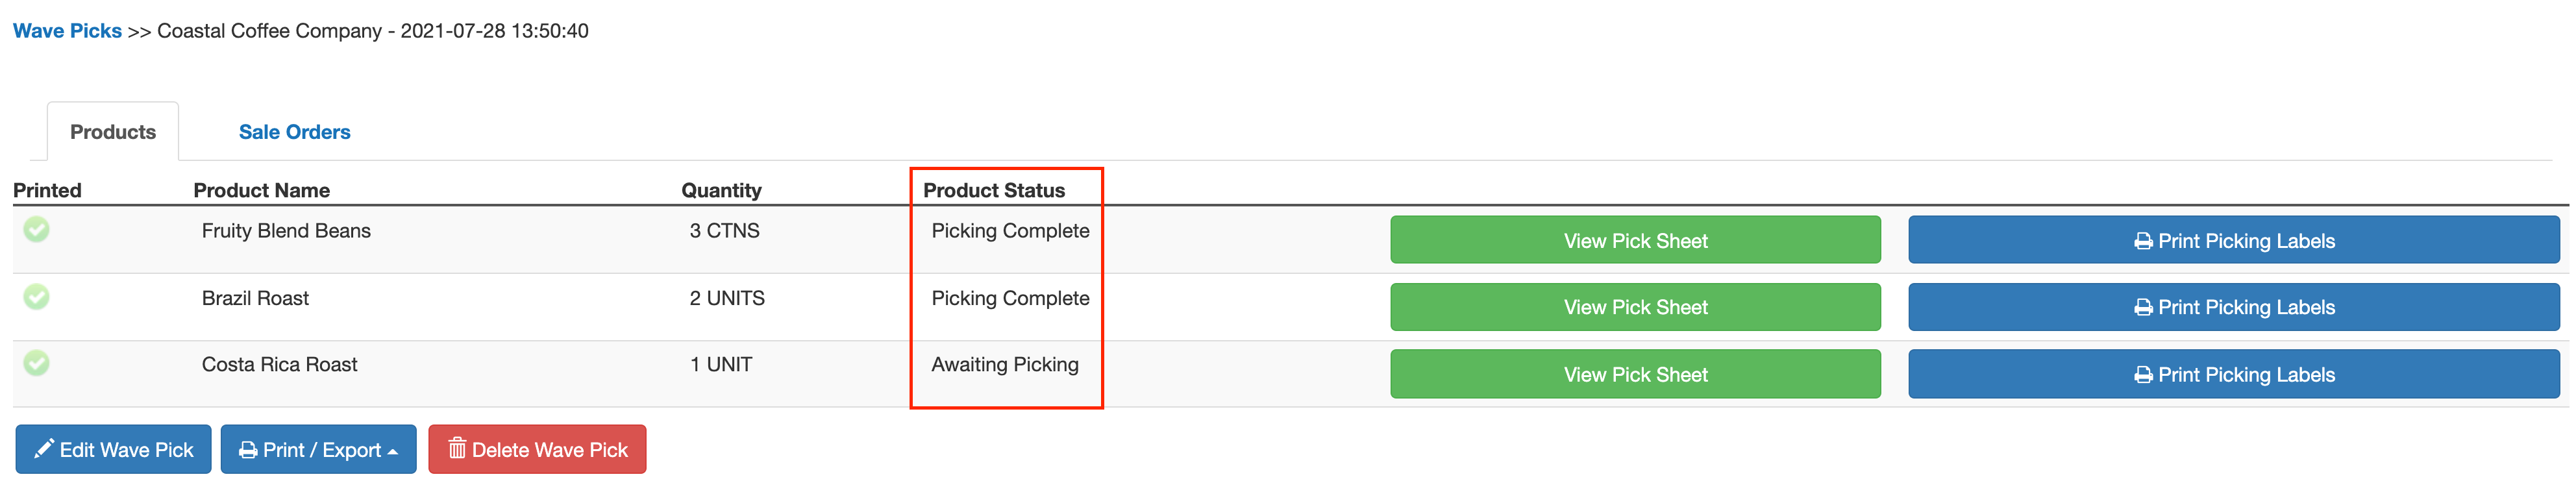Click the printed checkmark for Brazil Roast
Image resolution: width=2576 pixels, height=492 pixels.
37,297
